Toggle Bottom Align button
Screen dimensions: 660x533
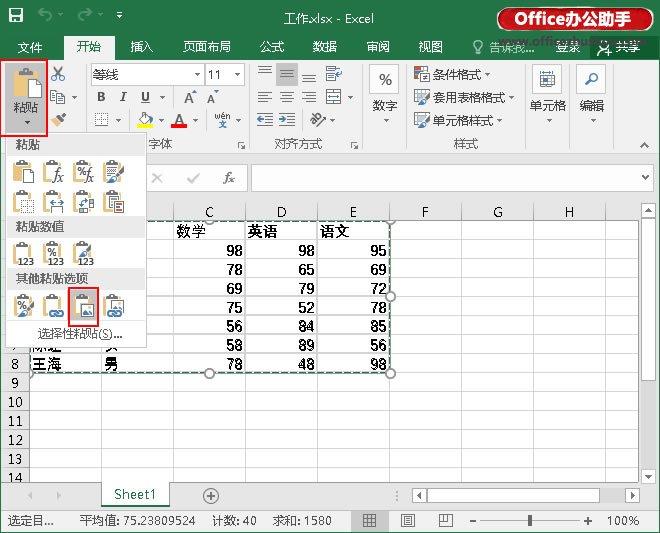point(309,76)
